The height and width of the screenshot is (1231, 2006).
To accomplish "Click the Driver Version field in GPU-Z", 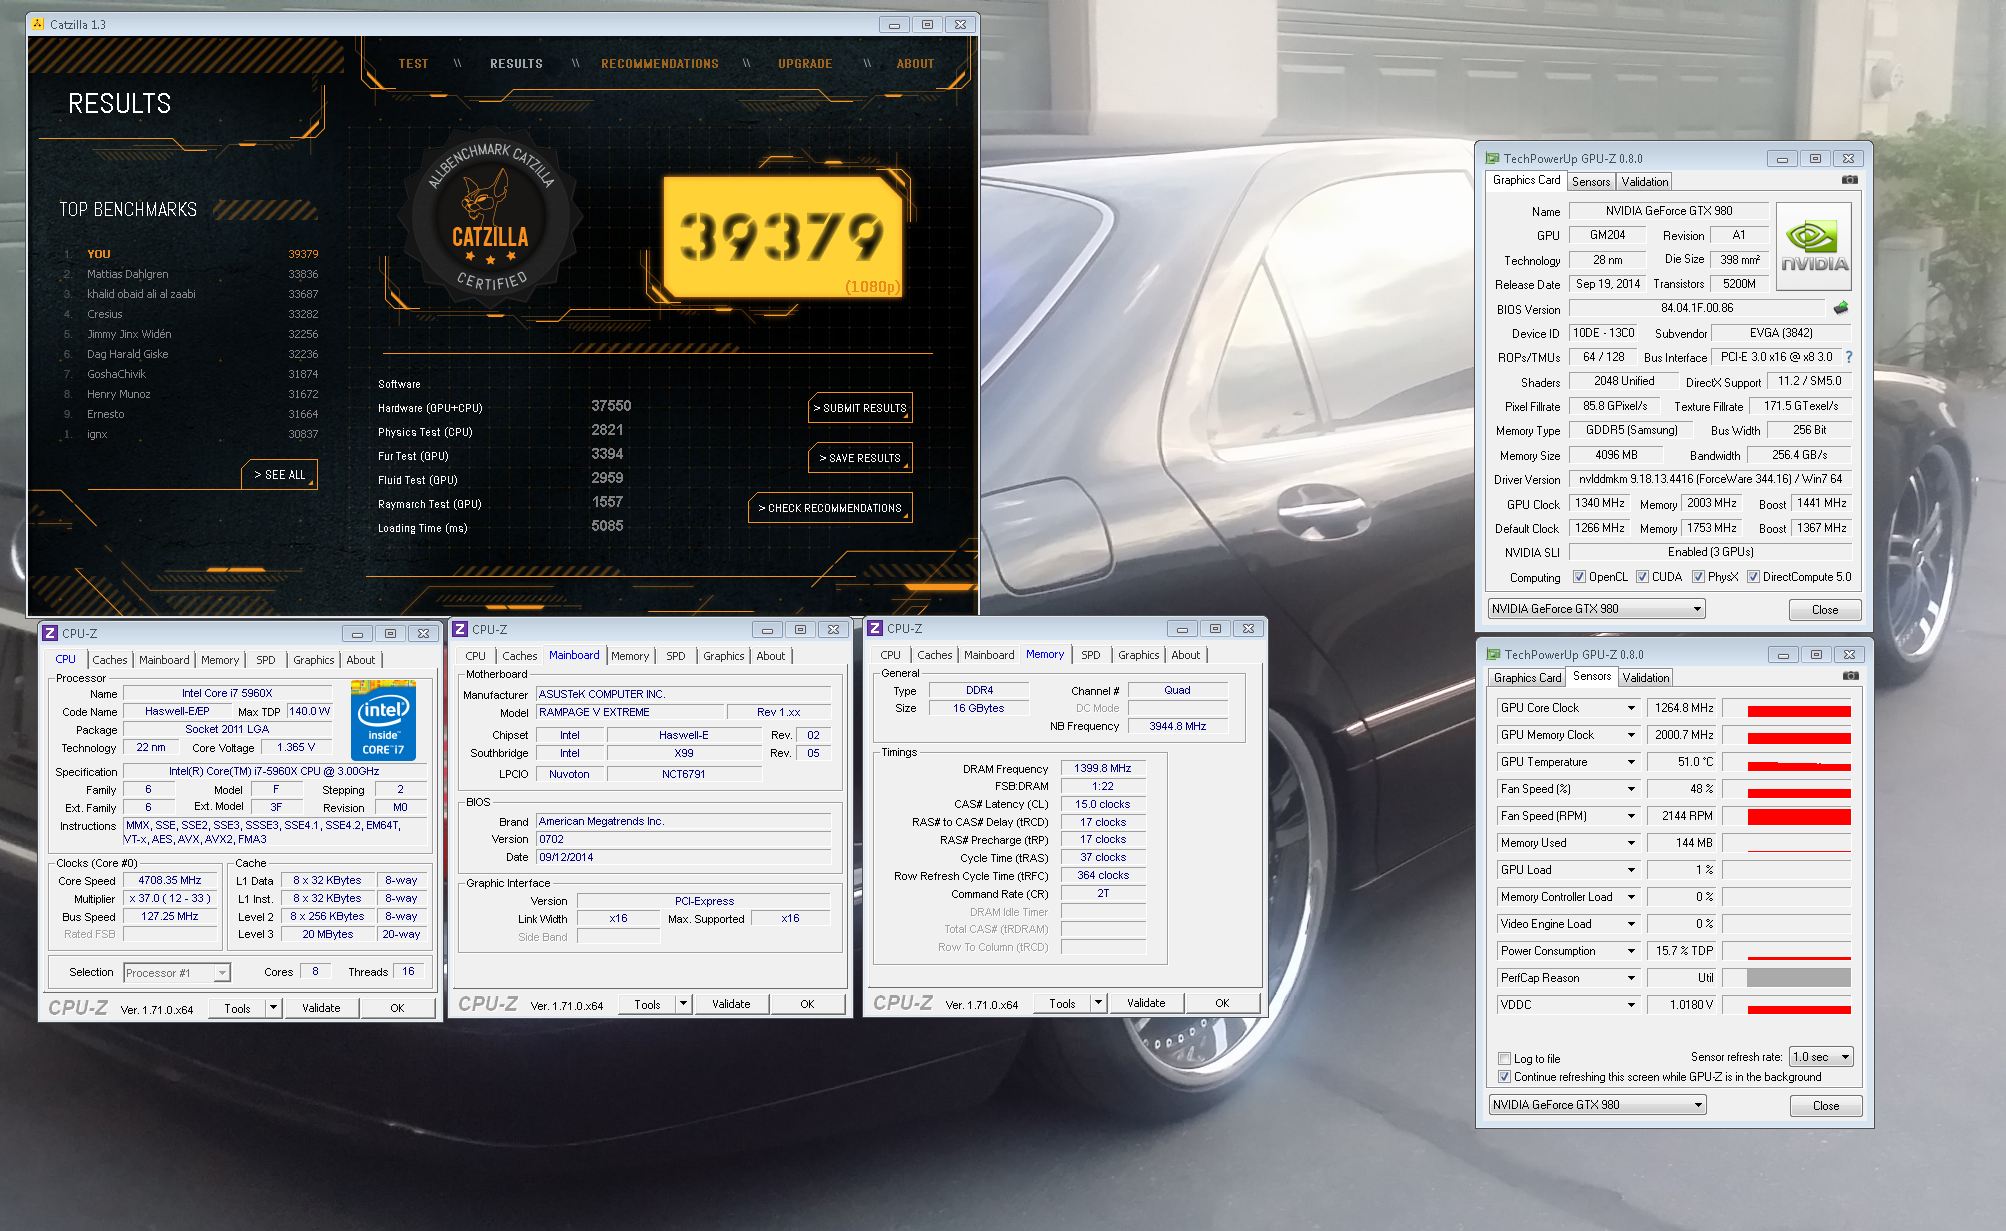I will pyautogui.click(x=1710, y=479).
